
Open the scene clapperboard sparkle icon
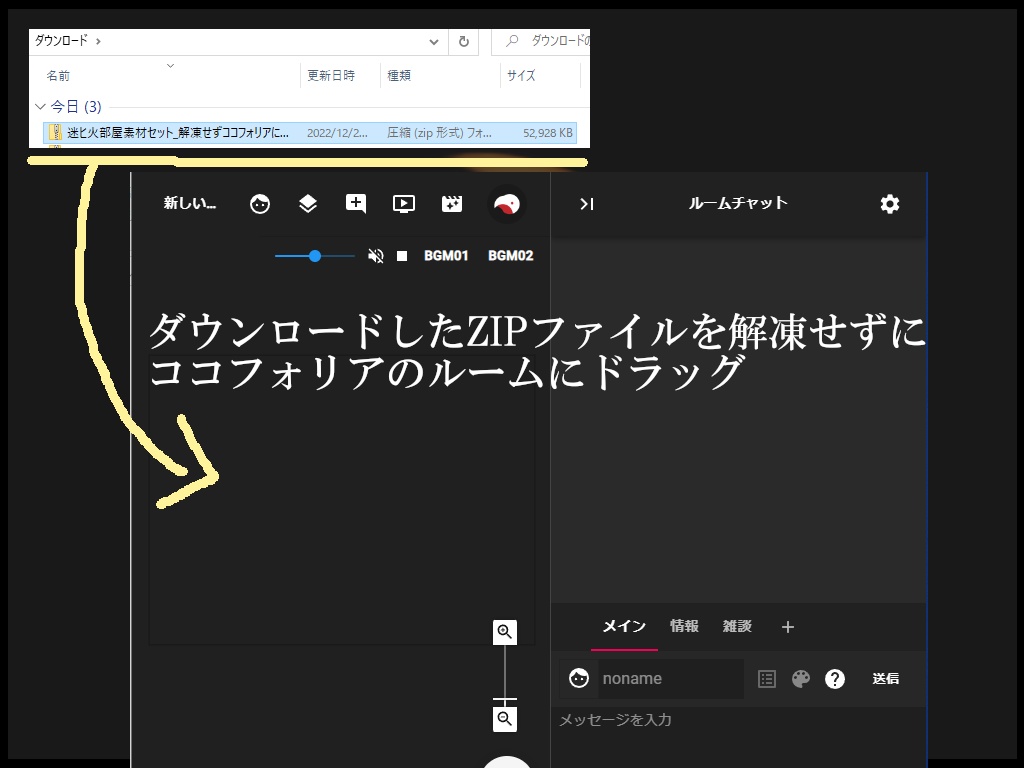pyautogui.click(x=452, y=204)
